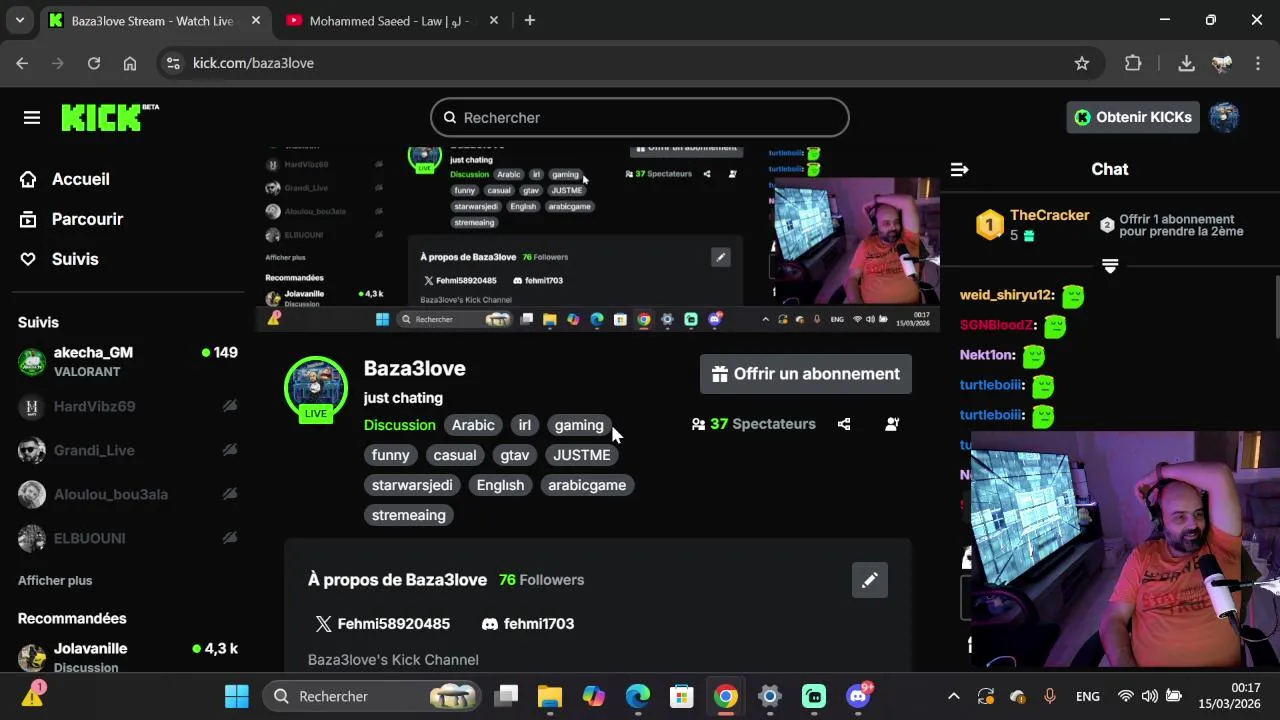This screenshot has height=720, width=1280.
Task: Click username weid_shiryu12 in chat
Action: pyautogui.click(x=1006, y=295)
